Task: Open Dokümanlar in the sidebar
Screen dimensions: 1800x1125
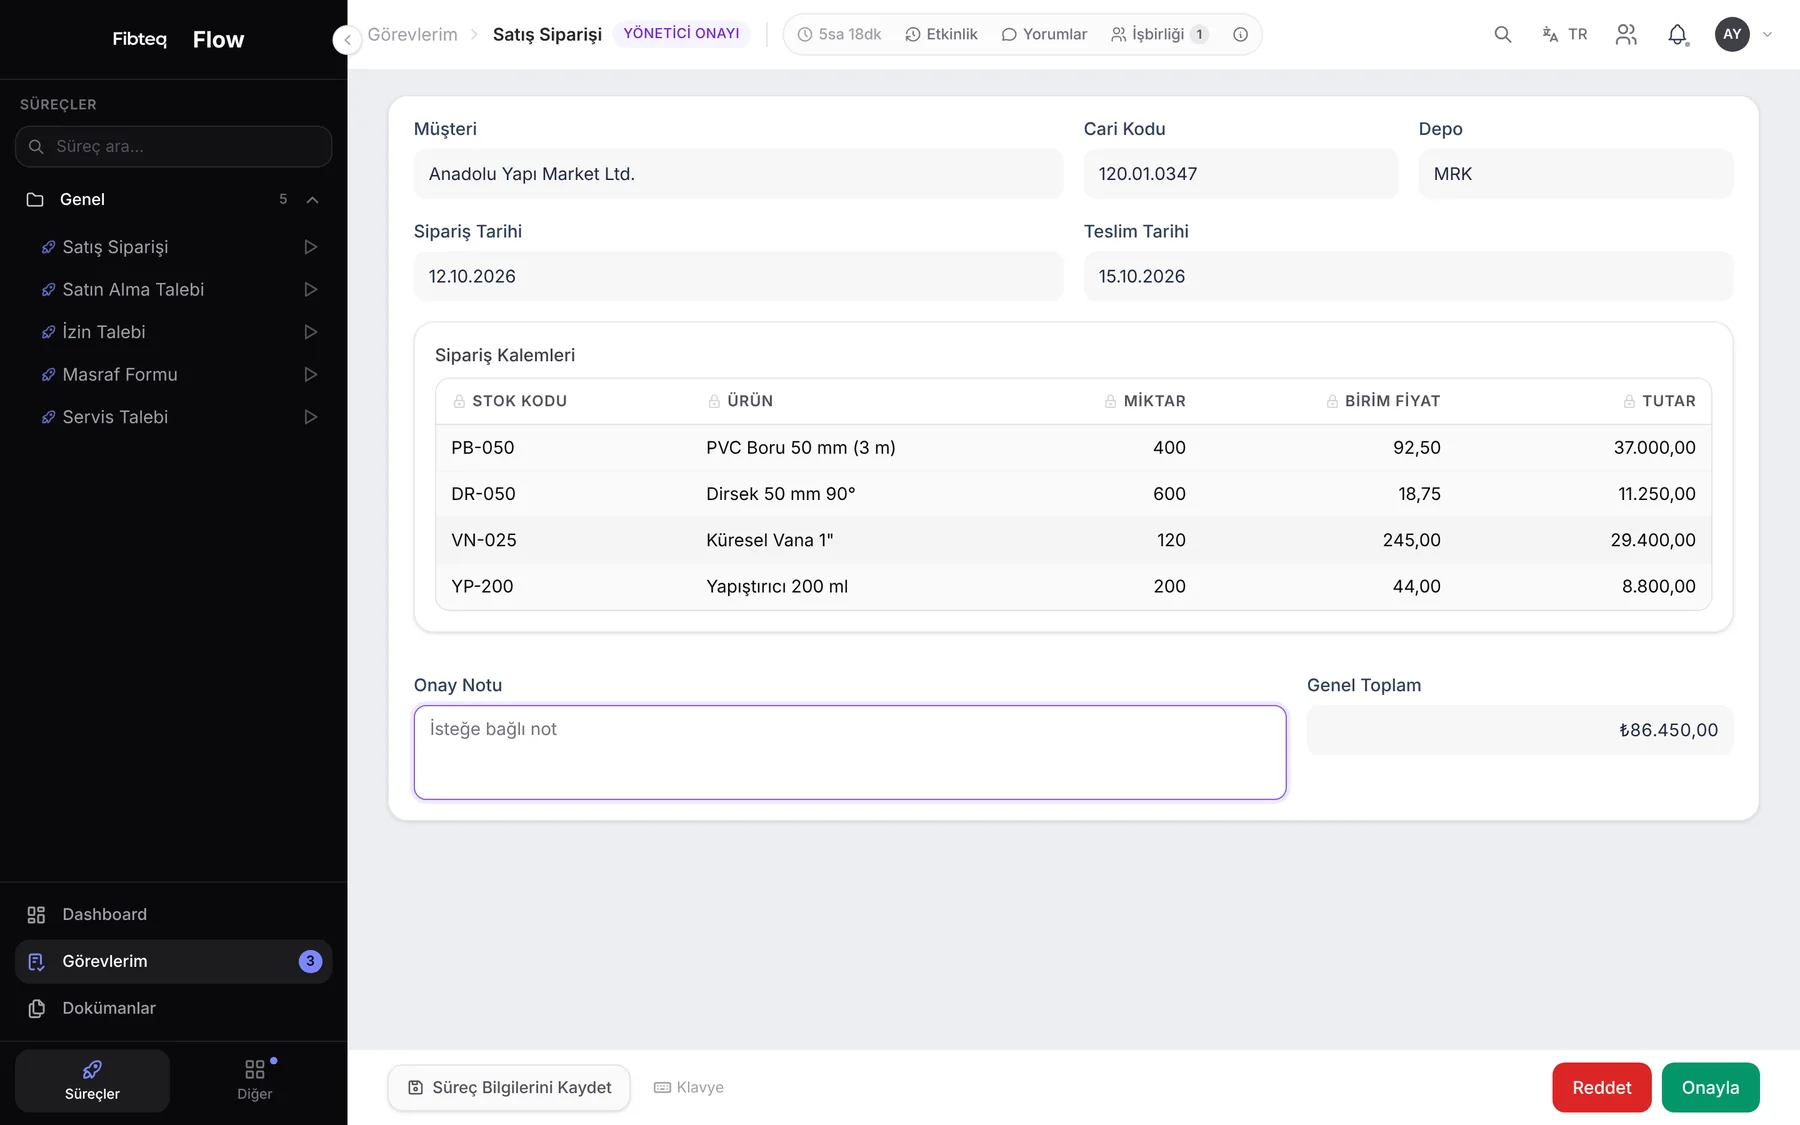Action: [x=173, y=1008]
